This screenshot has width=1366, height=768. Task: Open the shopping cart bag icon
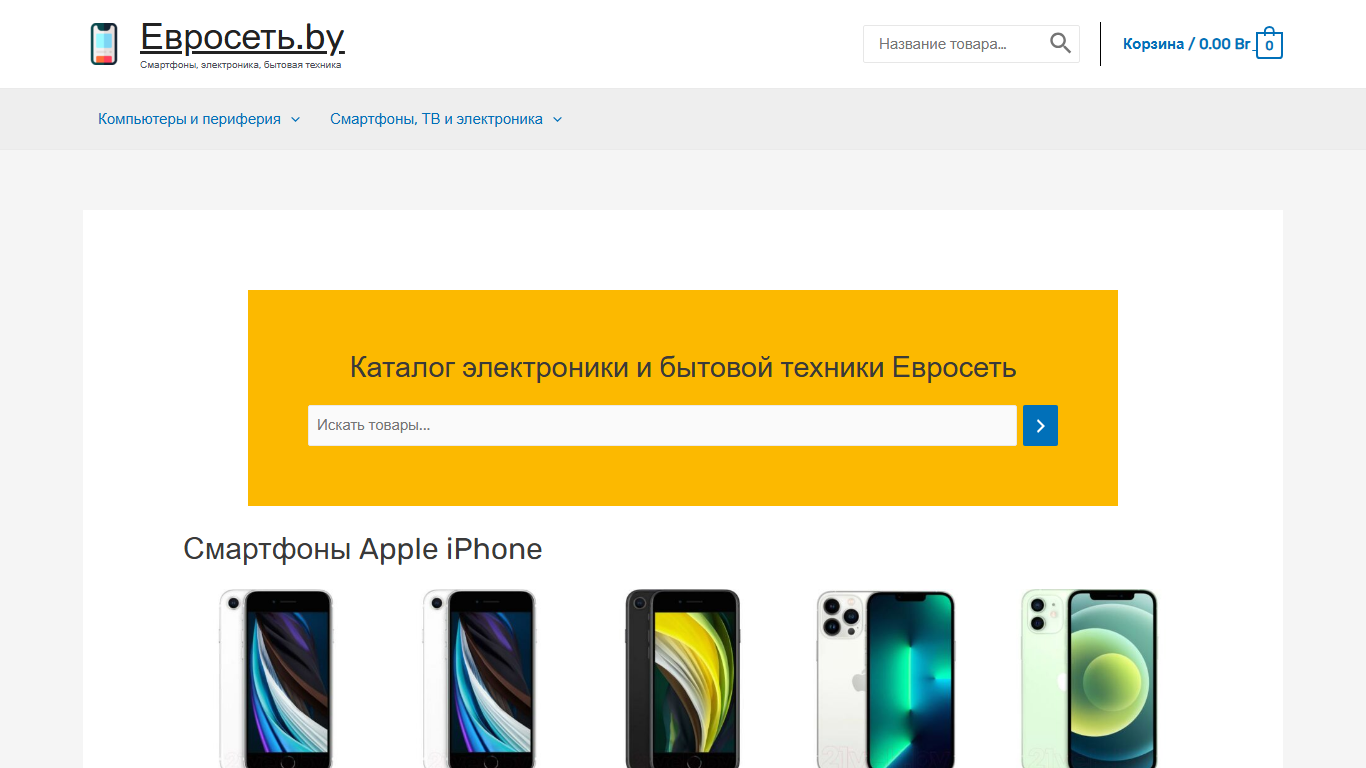[x=1269, y=43]
